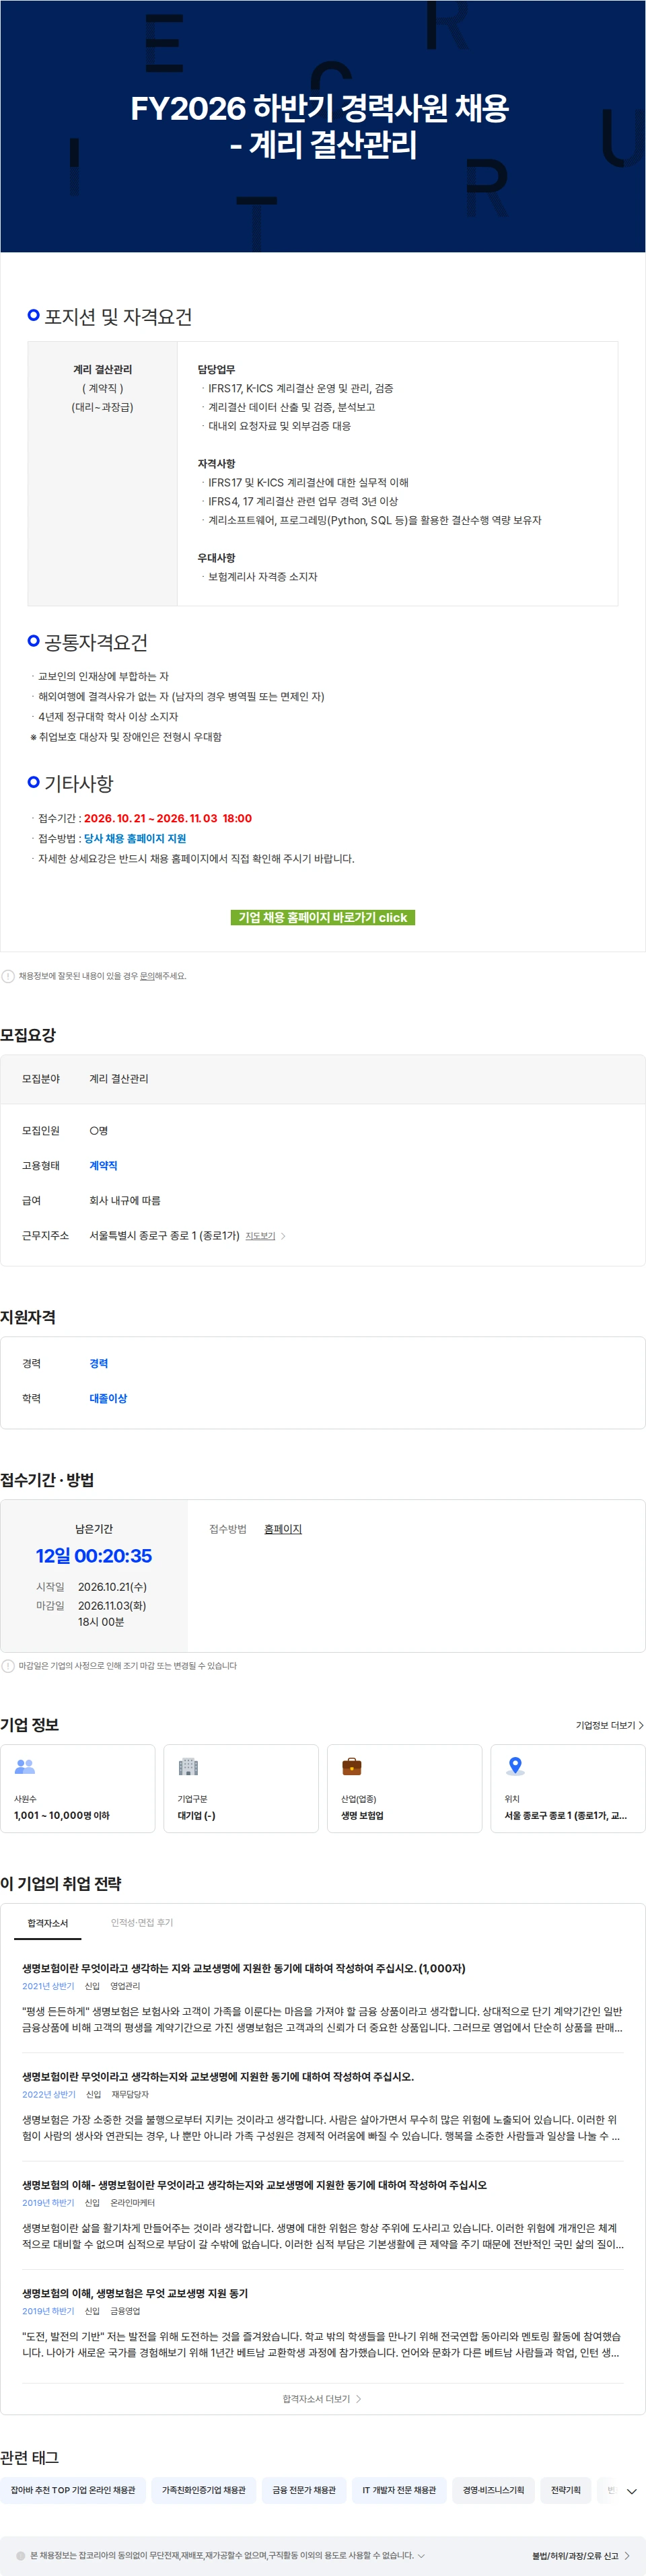Click the 사원수 people icon
Viewport: 646px width, 2576px height.
25,1767
